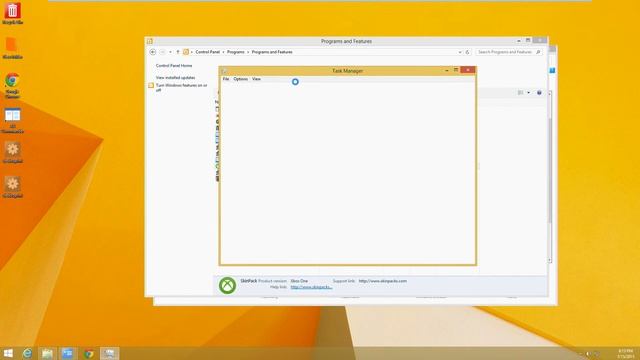The image size is (640, 360).
Task: Click the Up arrow in address bar
Action: tap(178, 52)
